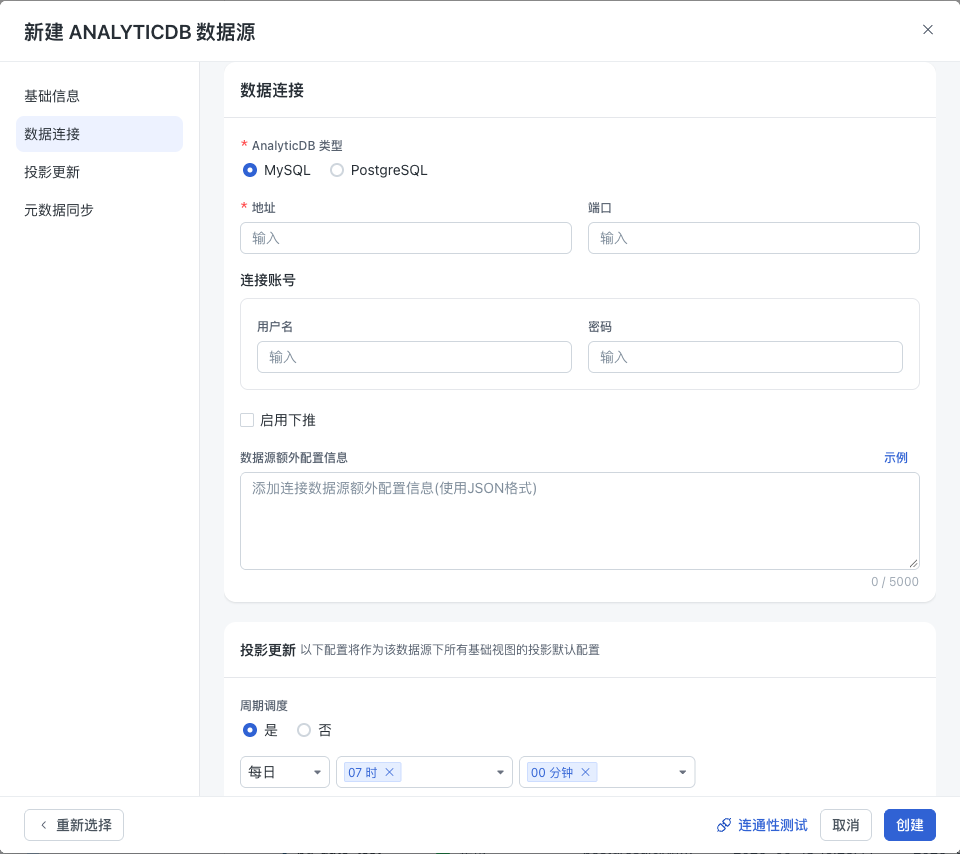Click the 0 / 5000 character counter
This screenshot has width=960, height=854.
click(x=894, y=581)
